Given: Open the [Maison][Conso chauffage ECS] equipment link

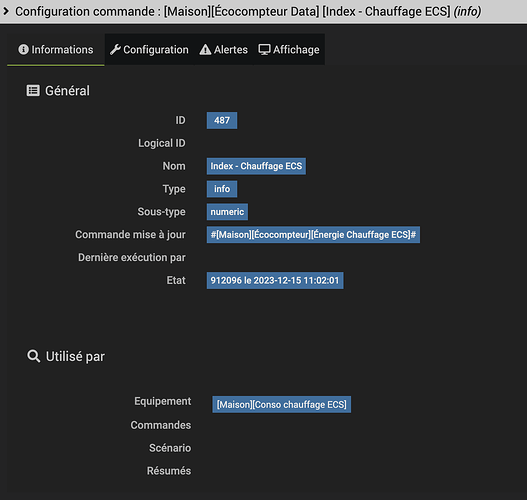Looking at the screenshot, I should point(282,404).
